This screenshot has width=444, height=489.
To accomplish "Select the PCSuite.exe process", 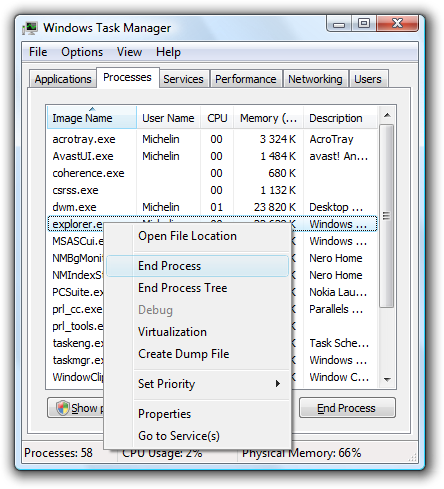I will point(78,292).
